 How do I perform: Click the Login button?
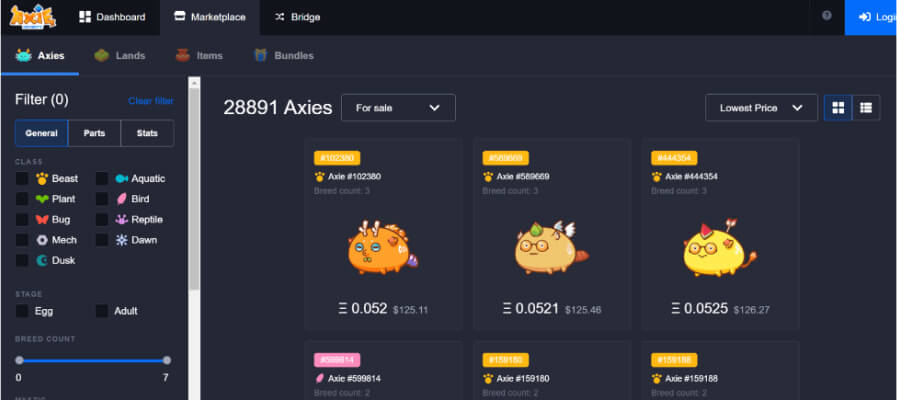871,17
